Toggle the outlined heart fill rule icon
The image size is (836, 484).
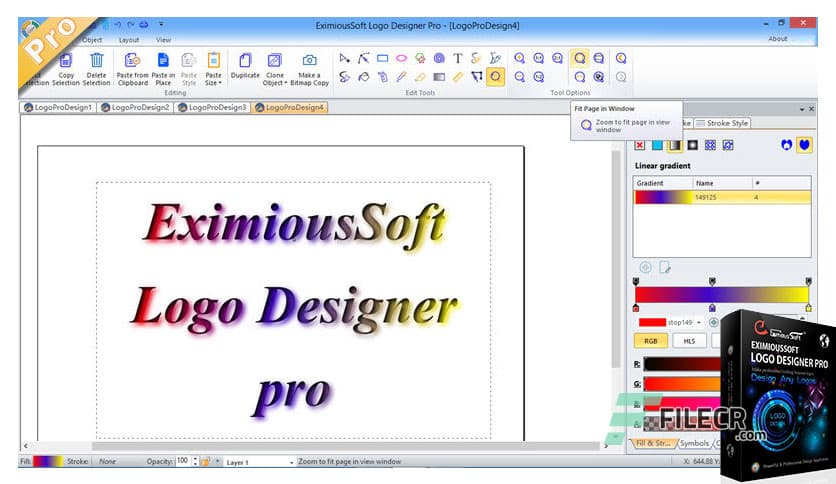(x=786, y=145)
